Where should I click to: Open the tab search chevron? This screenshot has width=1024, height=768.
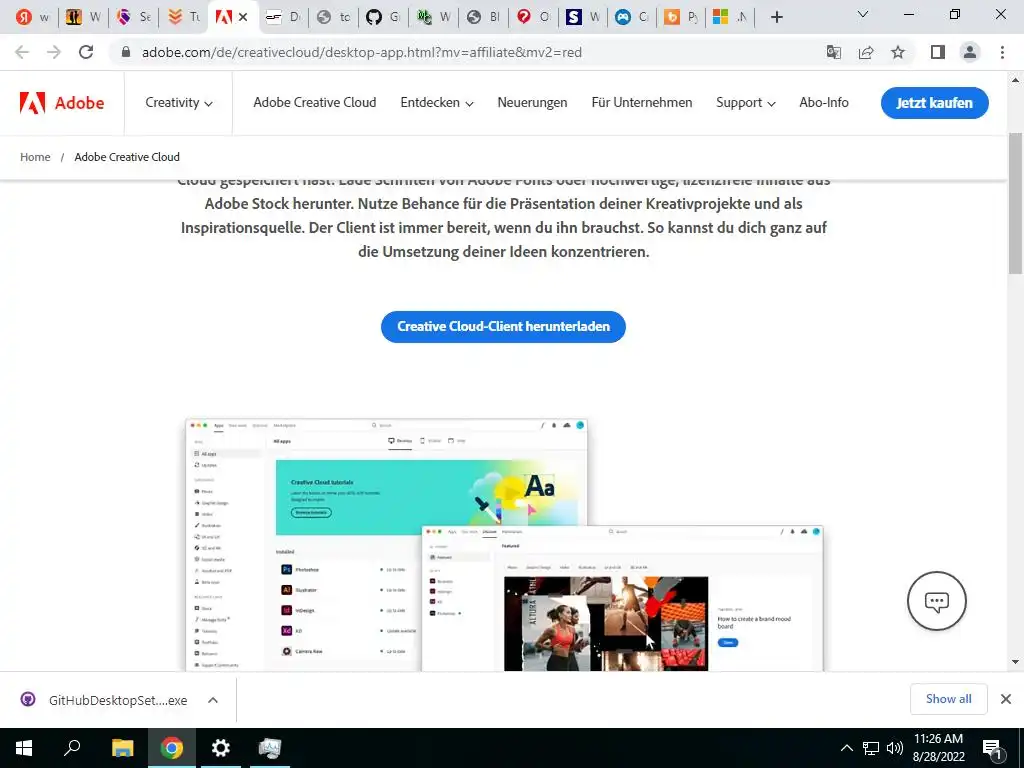pyautogui.click(x=863, y=14)
